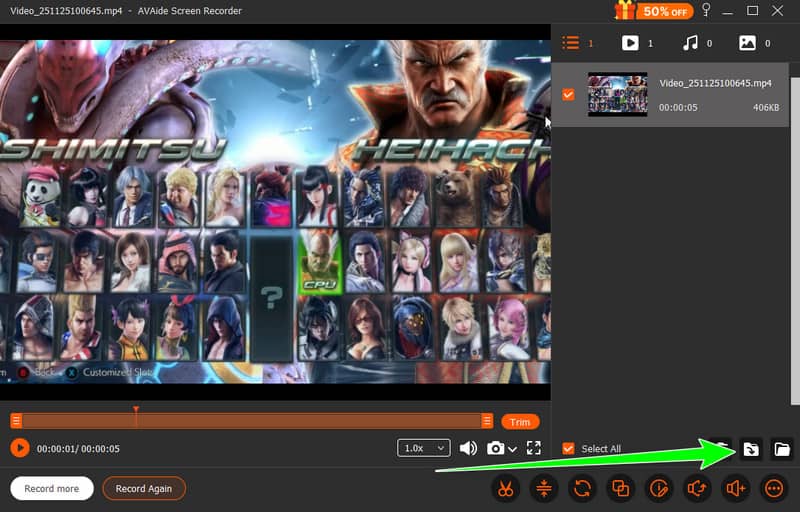
Task: Click the Record more button
Action: point(52,489)
